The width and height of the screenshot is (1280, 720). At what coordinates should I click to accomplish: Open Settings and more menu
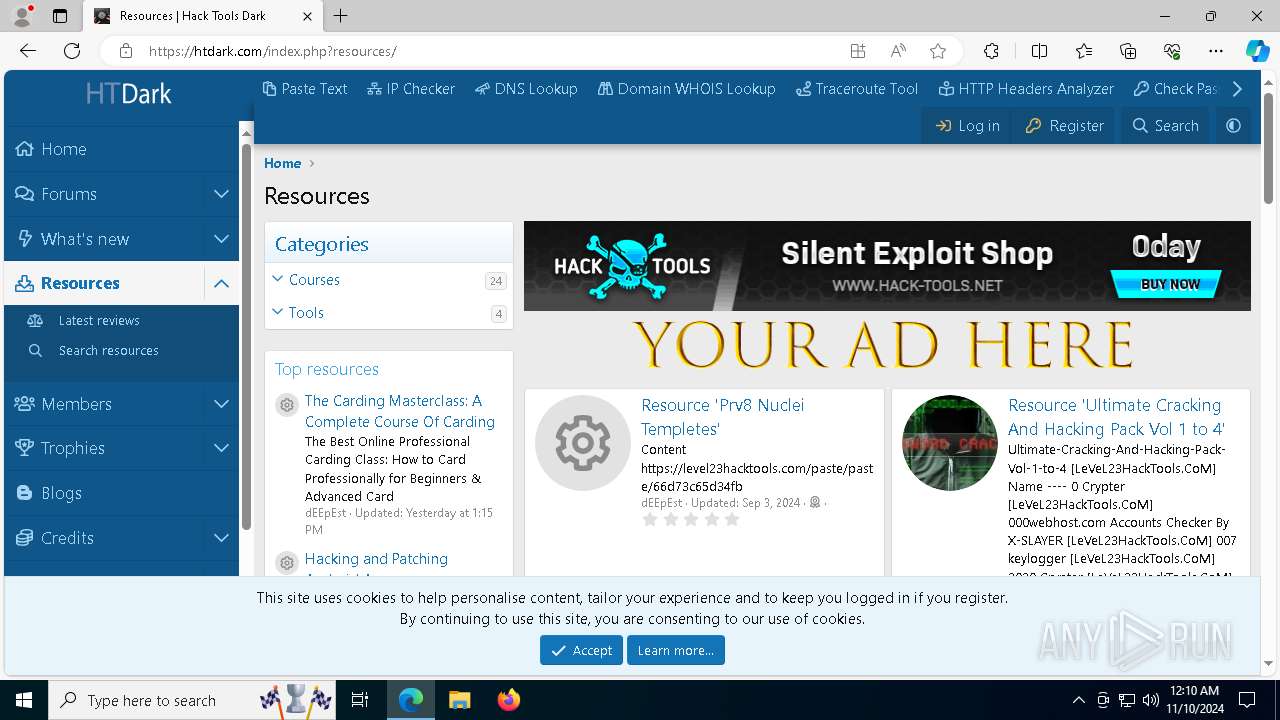[1216, 51]
